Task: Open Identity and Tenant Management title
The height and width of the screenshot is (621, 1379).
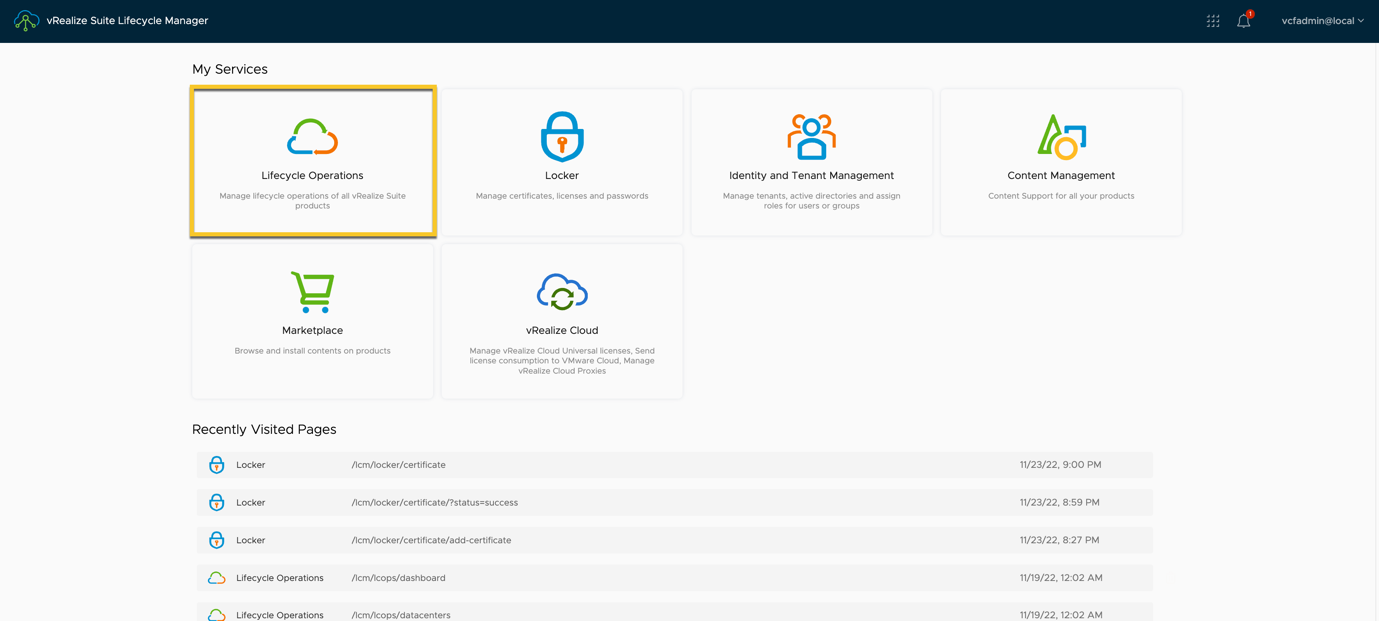Action: (x=811, y=176)
